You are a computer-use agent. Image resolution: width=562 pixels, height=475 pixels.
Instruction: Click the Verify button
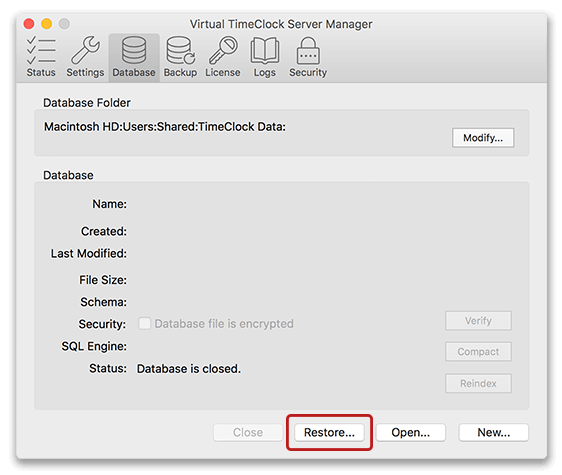[x=478, y=320]
